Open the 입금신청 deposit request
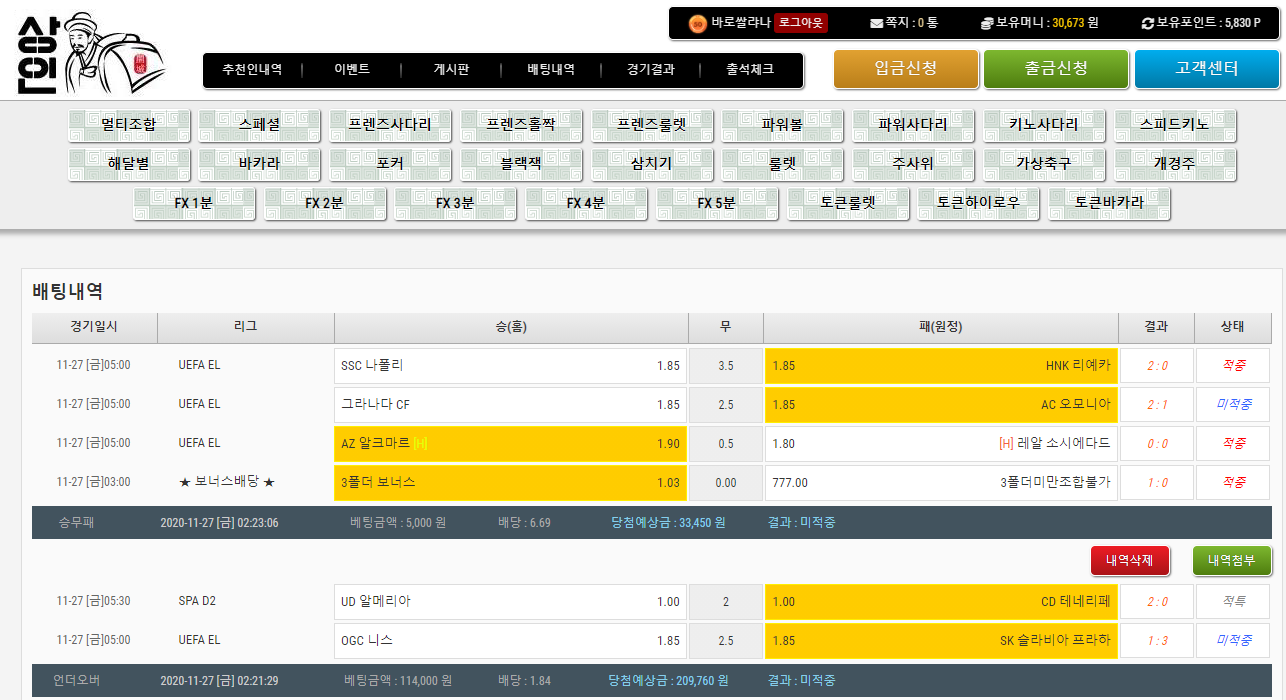The image size is (1286, 700). (905, 69)
